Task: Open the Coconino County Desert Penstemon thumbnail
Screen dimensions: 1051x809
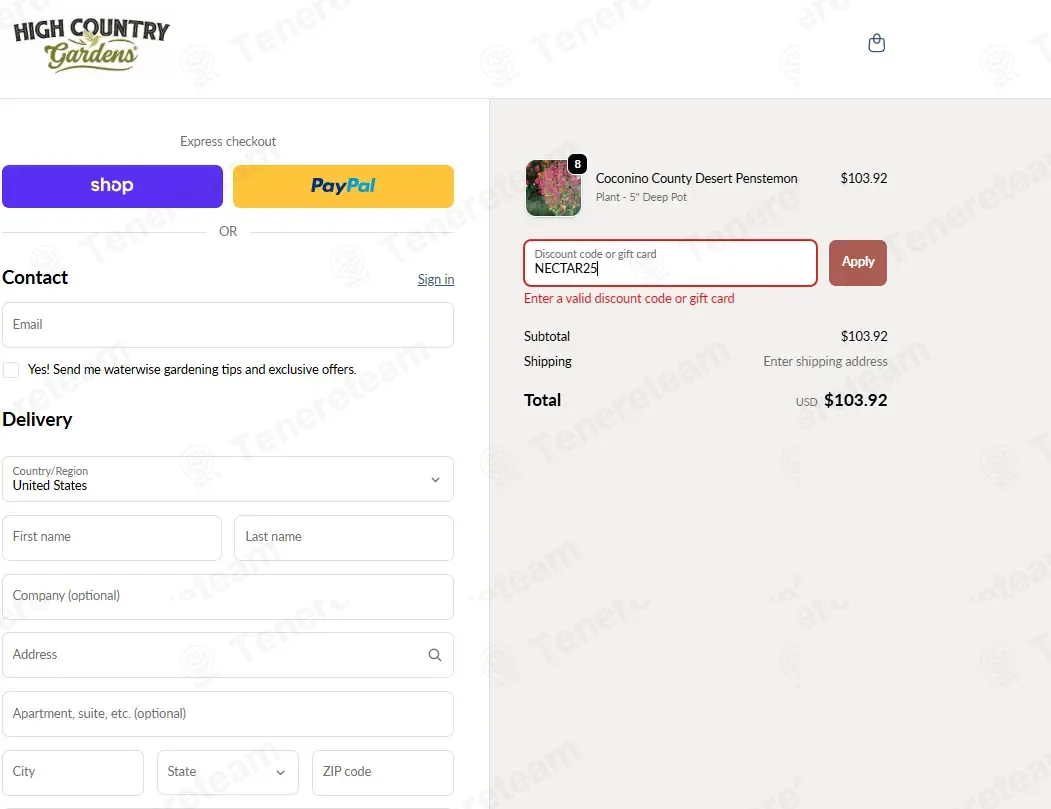Action: coord(553,188)
